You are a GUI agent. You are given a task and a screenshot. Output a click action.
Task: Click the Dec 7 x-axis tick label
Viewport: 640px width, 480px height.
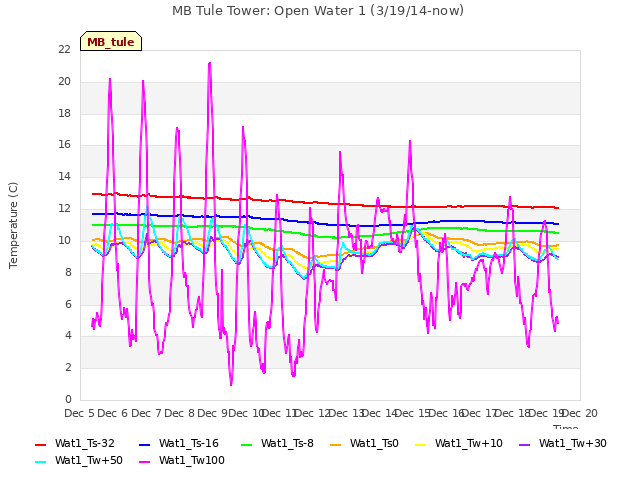(146, 413)
